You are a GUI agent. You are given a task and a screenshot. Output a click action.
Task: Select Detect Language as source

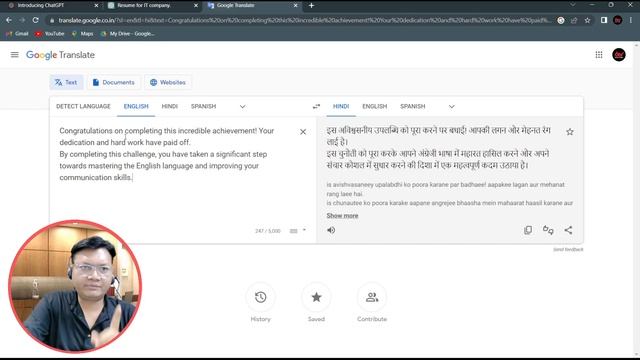(x=83, y=107)
